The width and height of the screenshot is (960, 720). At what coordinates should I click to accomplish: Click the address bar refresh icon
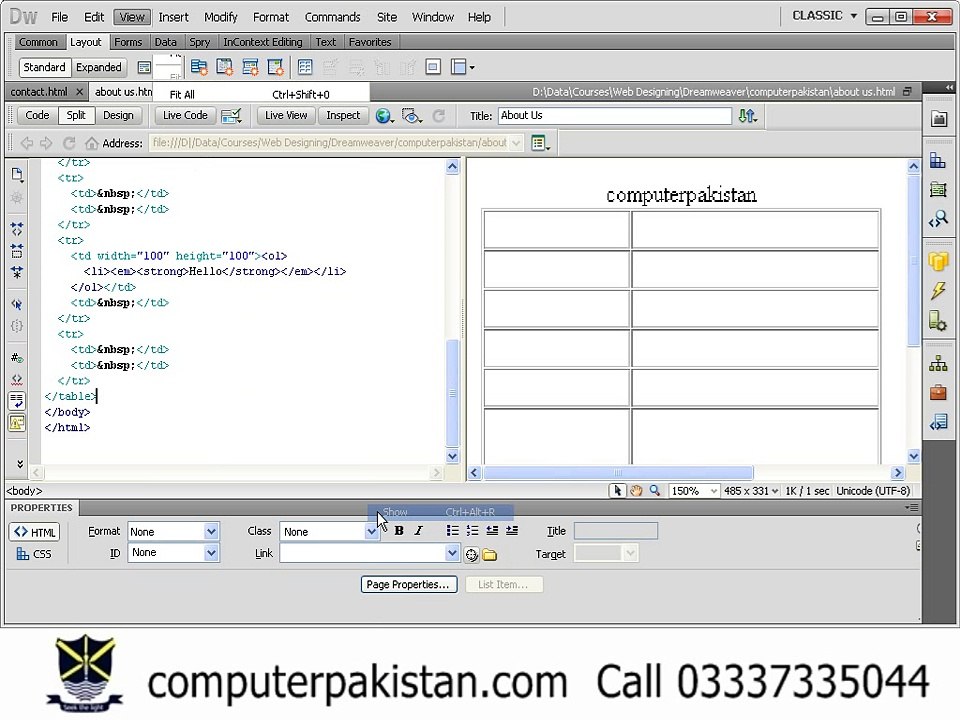tap(69, 143)
